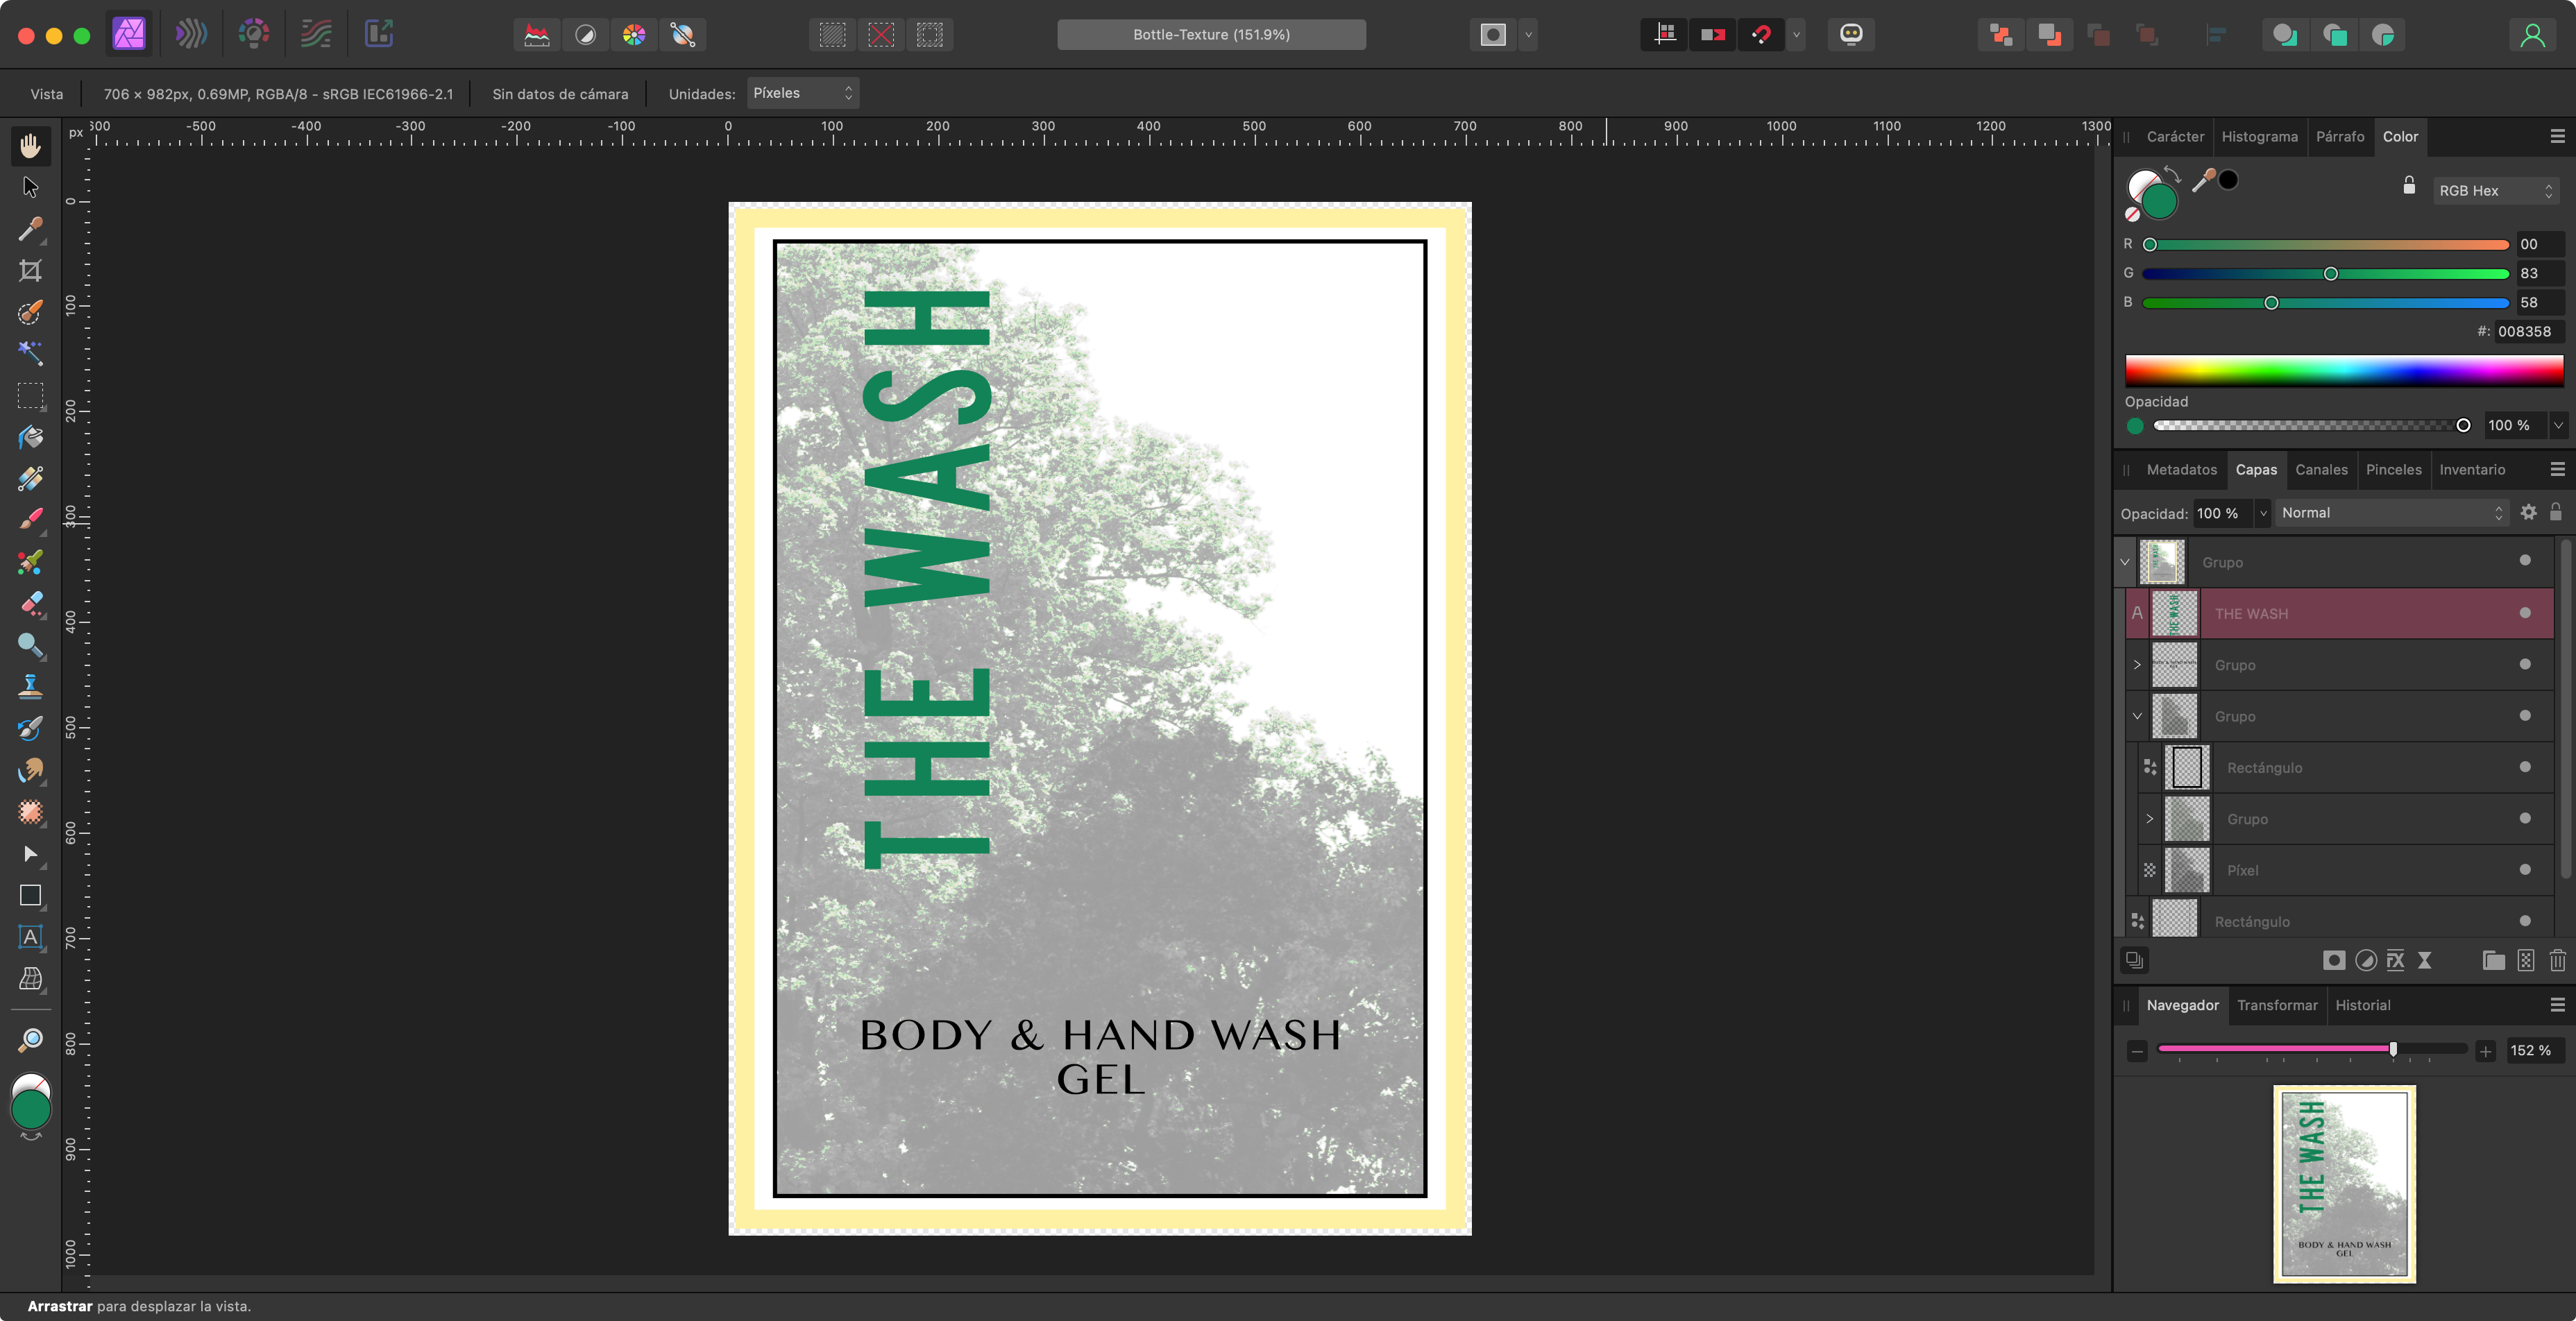Add a Mask Layer from Layers panel
The image size is (2576, 1321).
click(x=2333, y=960)
